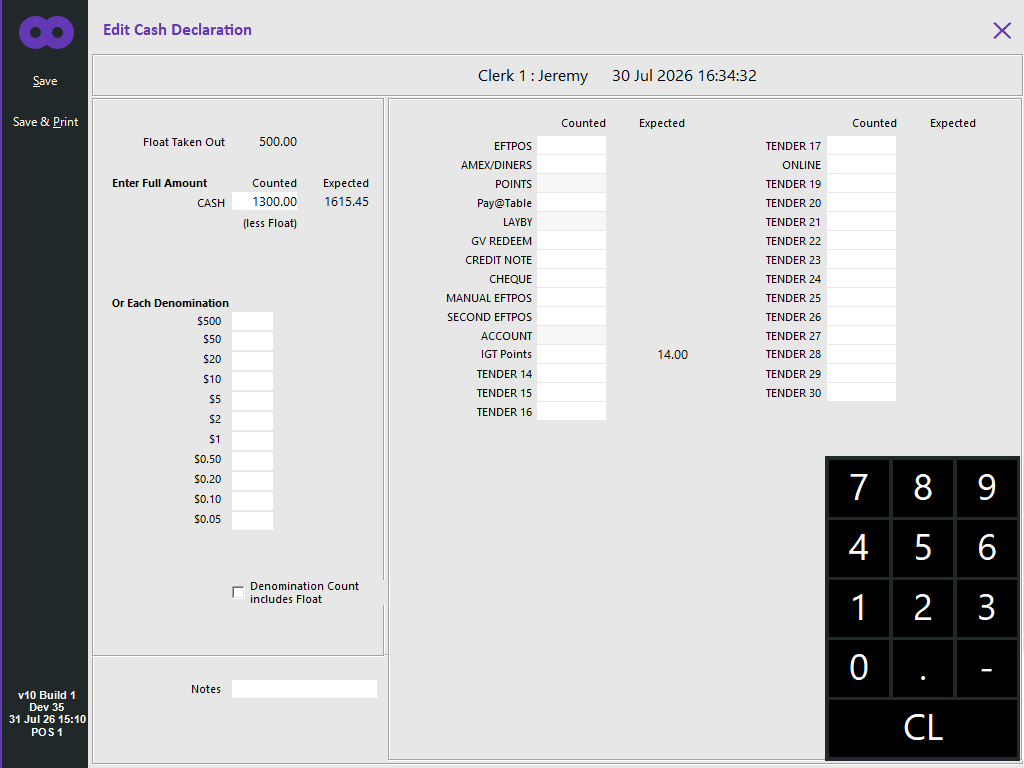This screenshot has height=768, width=1024.
Task: Click the Float Taken Out value 500.00
Action: (278, 142)
